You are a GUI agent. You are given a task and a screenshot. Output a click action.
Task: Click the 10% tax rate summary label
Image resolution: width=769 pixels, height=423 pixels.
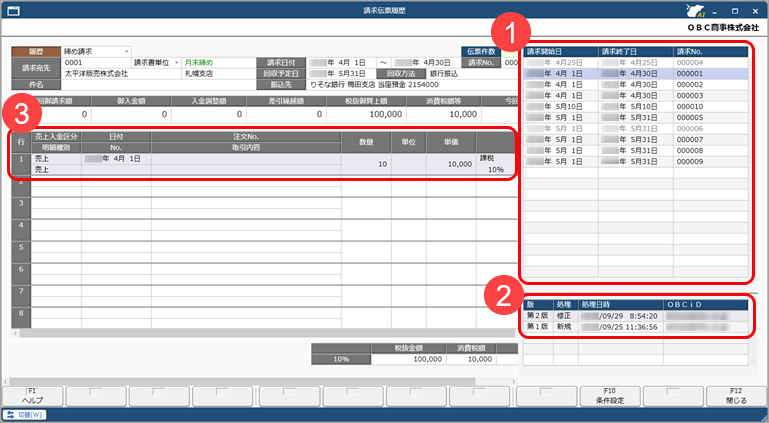click(x=341, y=359)
